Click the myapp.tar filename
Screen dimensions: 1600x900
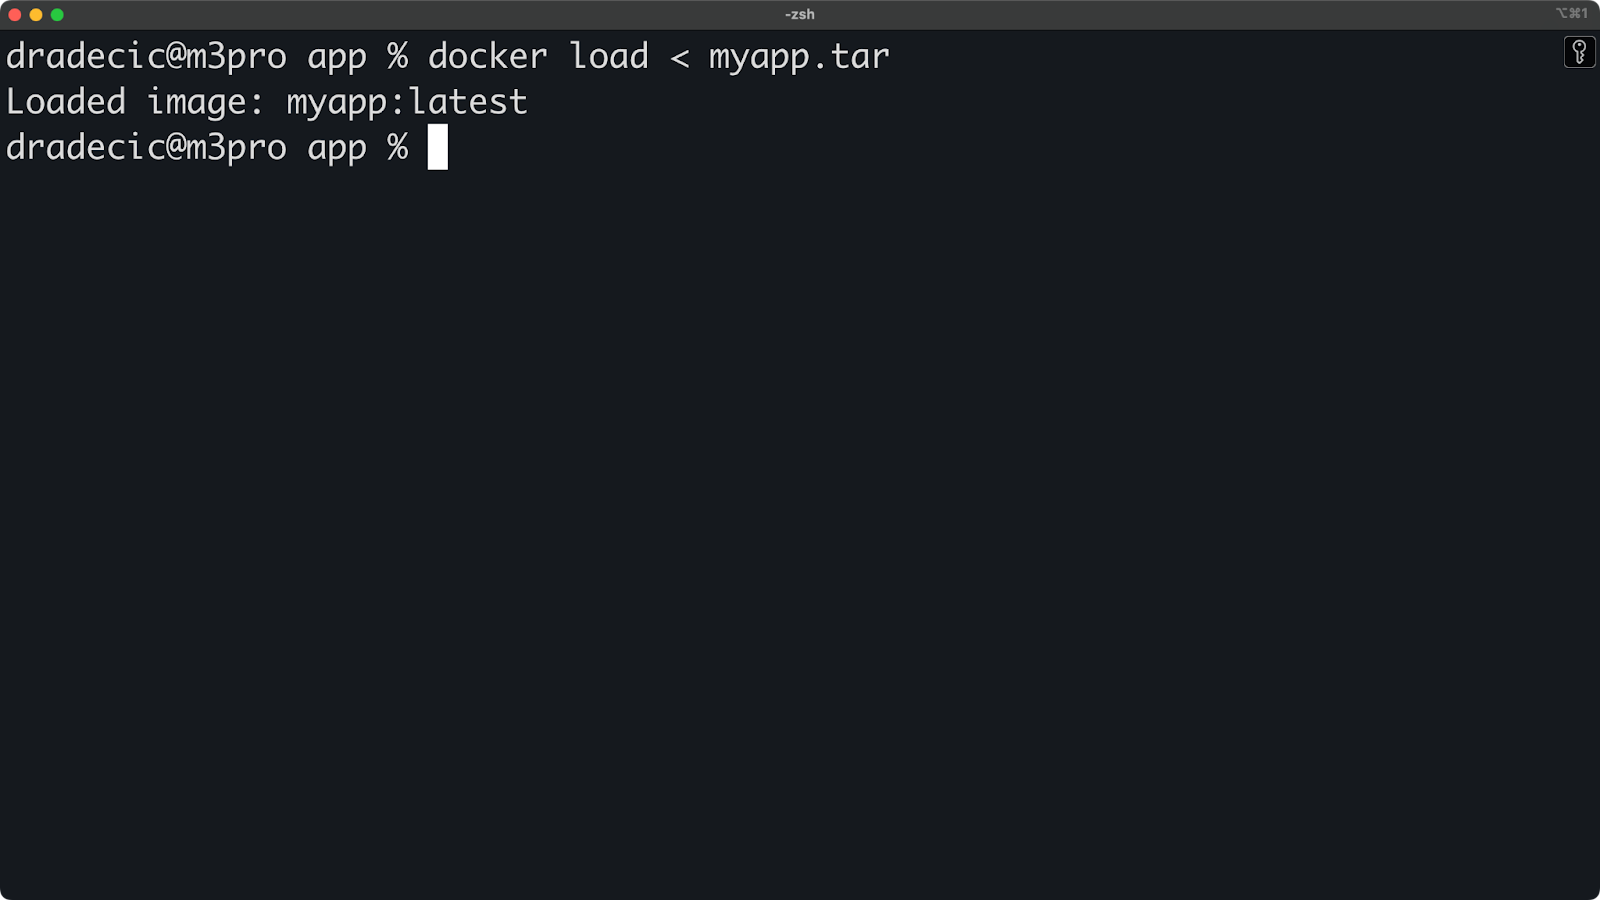799,58
